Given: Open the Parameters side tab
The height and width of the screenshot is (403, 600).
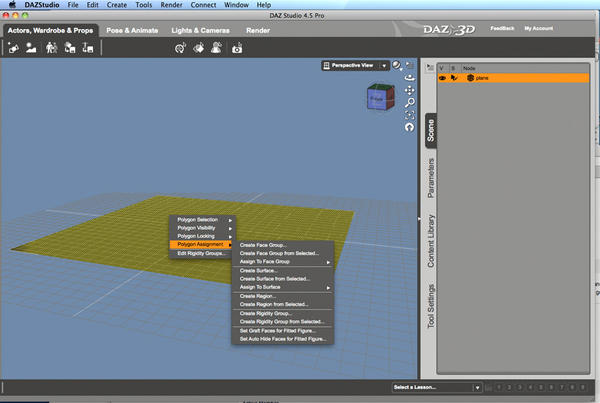Looking at the screenshot, I should pos(430,178).
